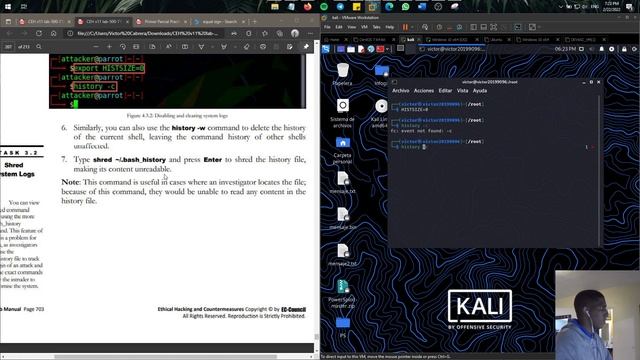The image size is (640, 360).
Task: Add this PDF page to Edge favorites
Action: click(x=264, y=33)
